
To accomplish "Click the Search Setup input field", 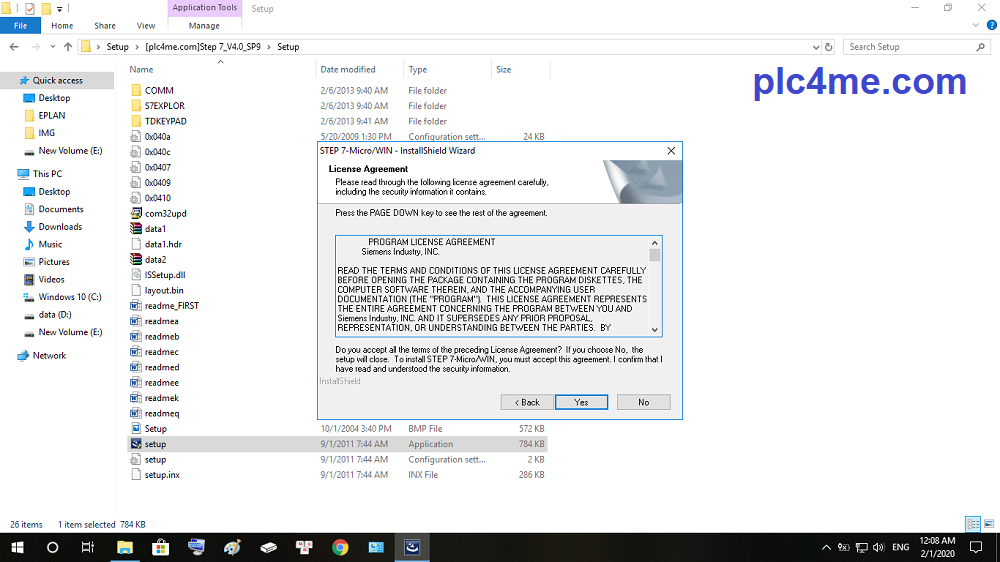I will tap(908, 47).
